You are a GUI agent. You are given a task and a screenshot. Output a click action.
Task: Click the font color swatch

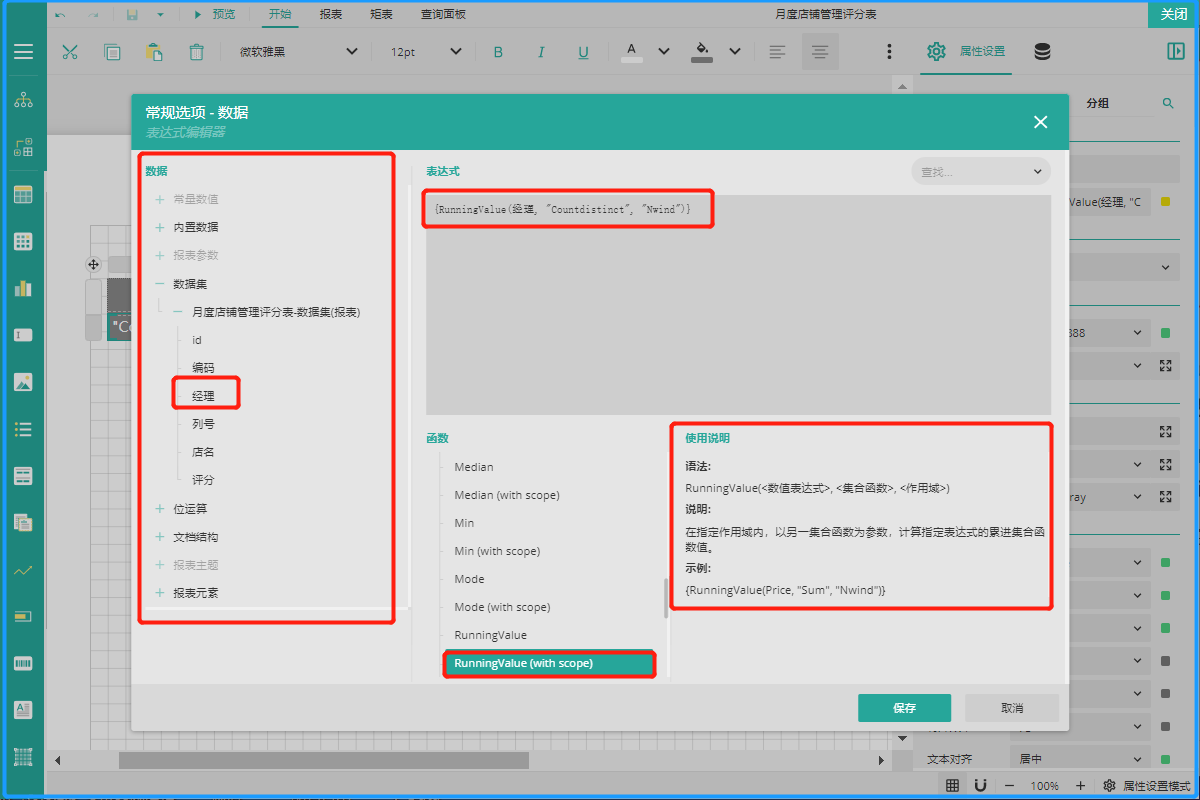click(x=632, y=52)
